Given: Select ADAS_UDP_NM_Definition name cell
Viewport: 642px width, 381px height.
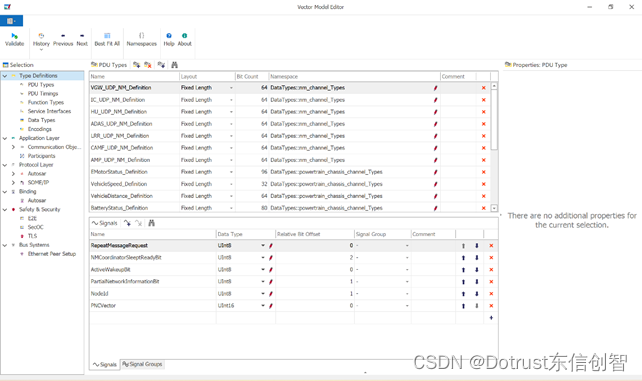Looking at the screenshot, I should pyautogui.click(x=134, y=124).
